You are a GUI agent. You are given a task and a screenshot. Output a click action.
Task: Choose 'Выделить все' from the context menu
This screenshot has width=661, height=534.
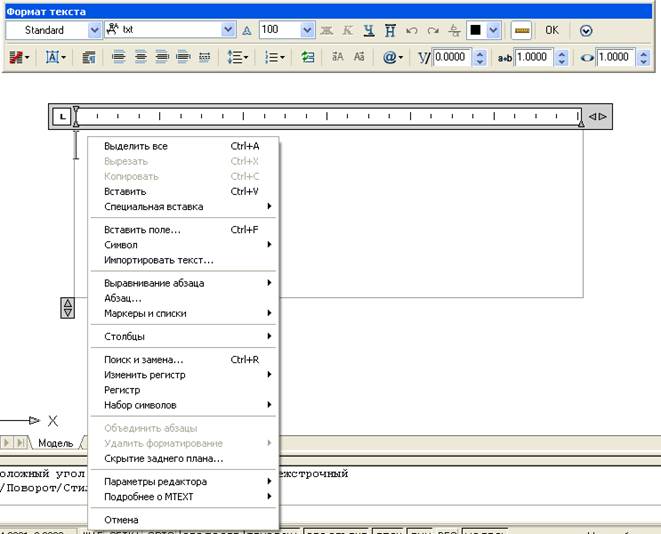[x=136, y=146]
